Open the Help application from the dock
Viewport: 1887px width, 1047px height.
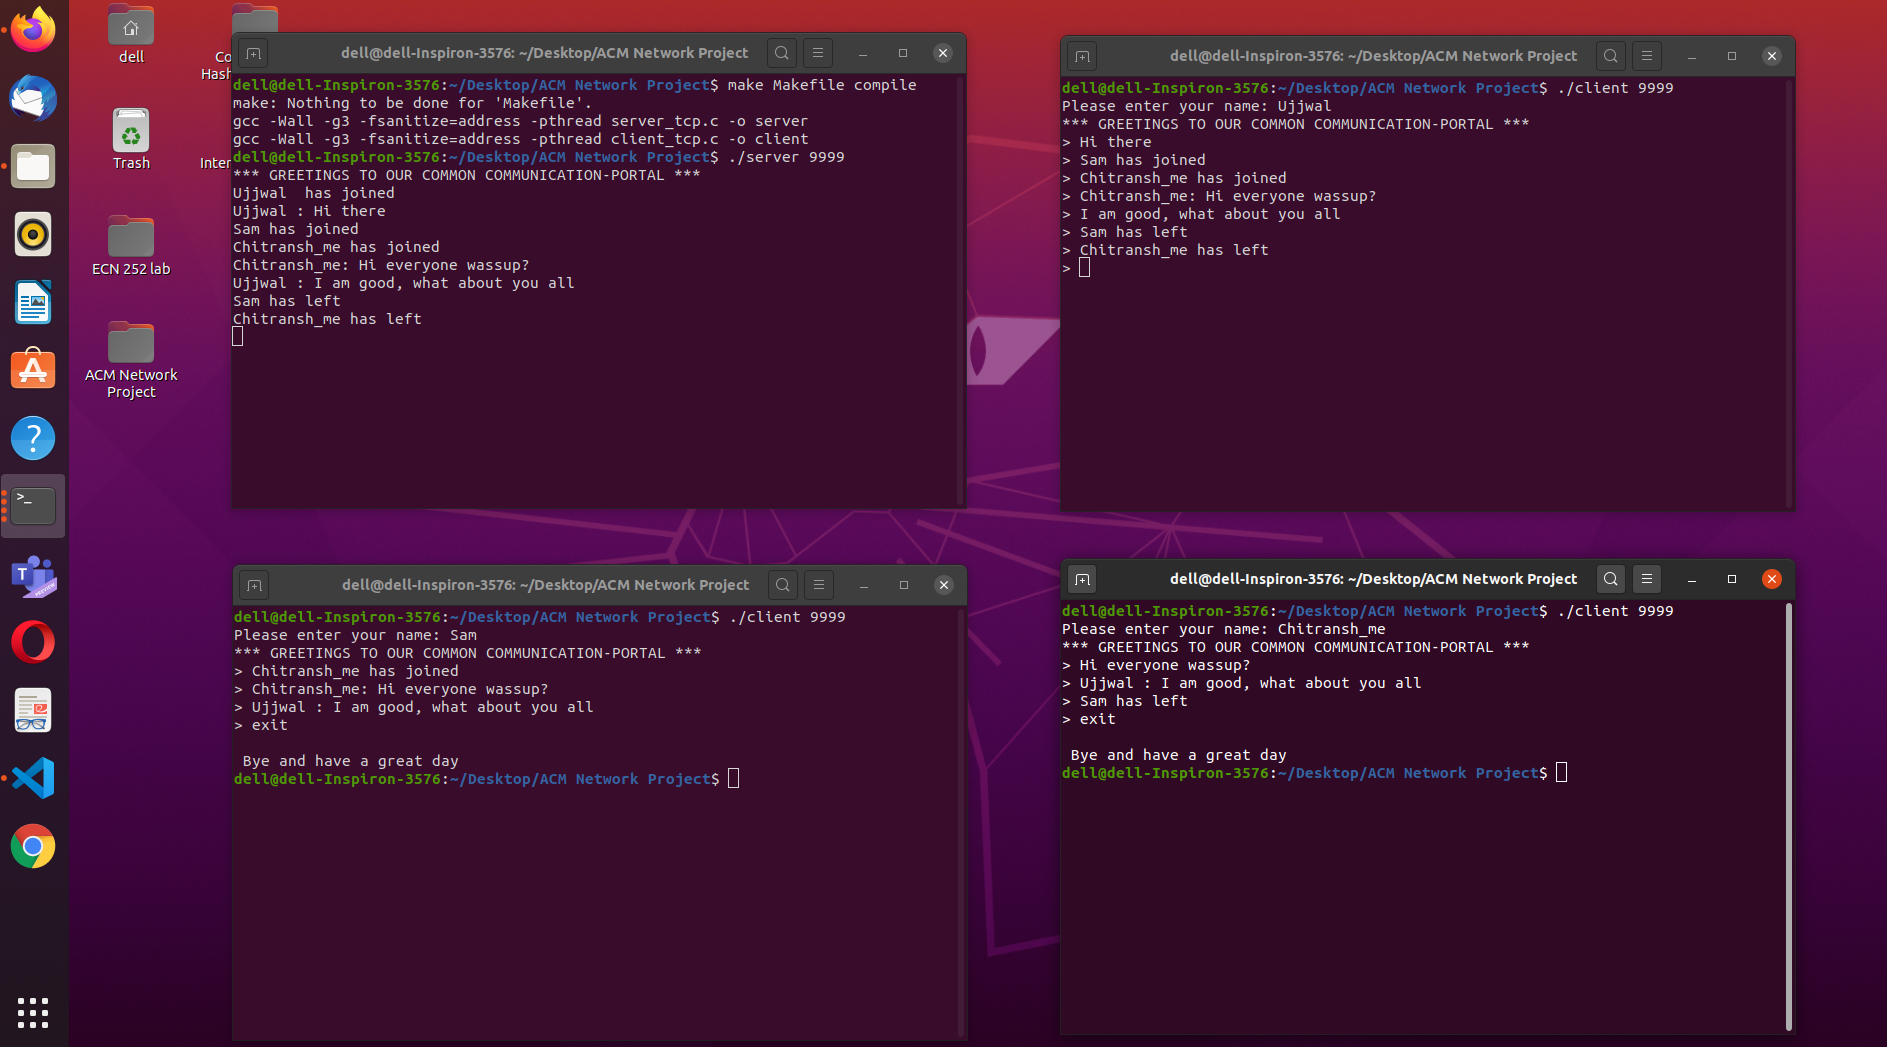coord(33,438)
